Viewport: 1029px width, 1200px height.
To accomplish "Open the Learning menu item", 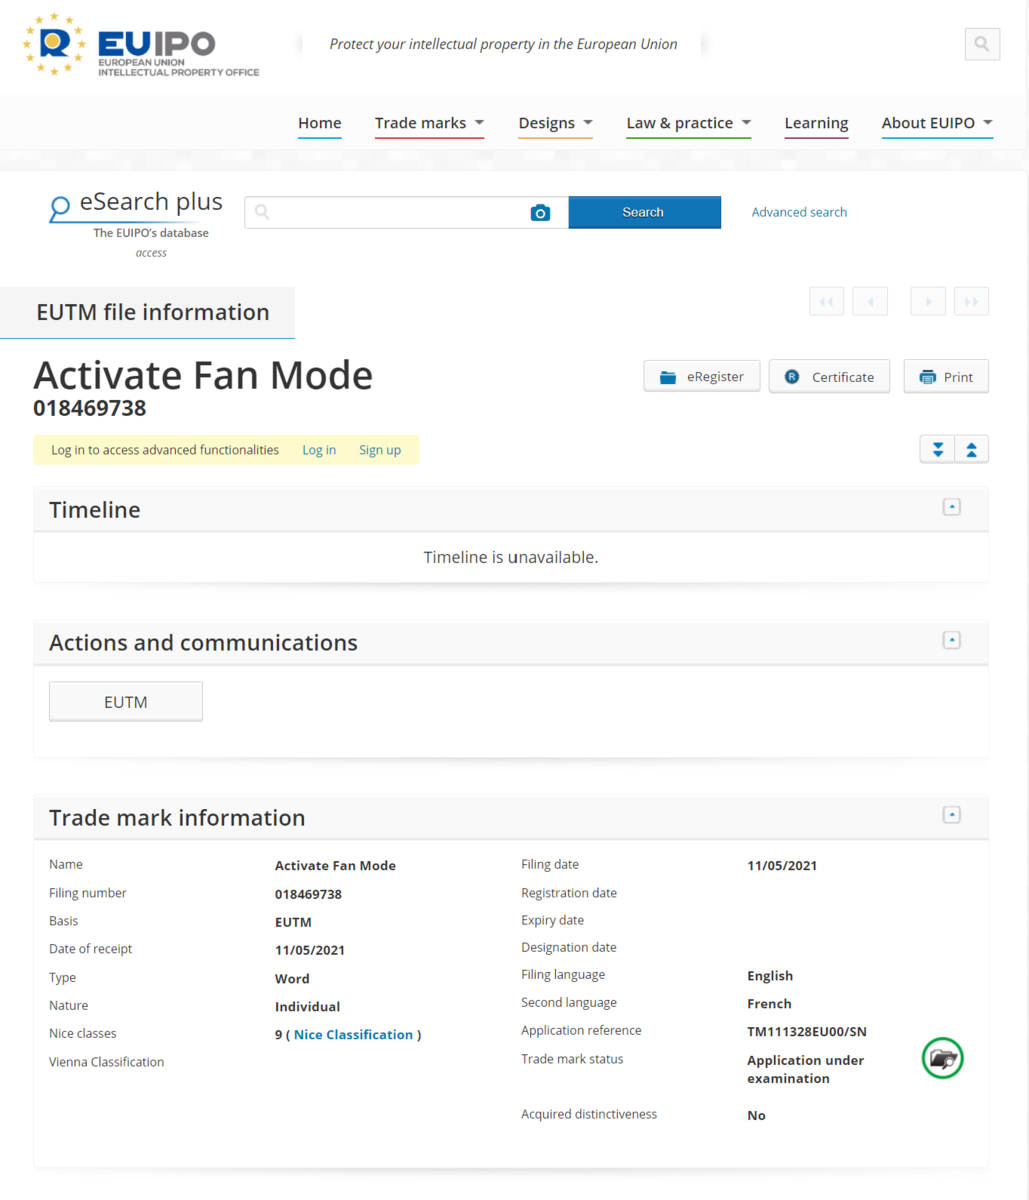I will tap(816, 123).
